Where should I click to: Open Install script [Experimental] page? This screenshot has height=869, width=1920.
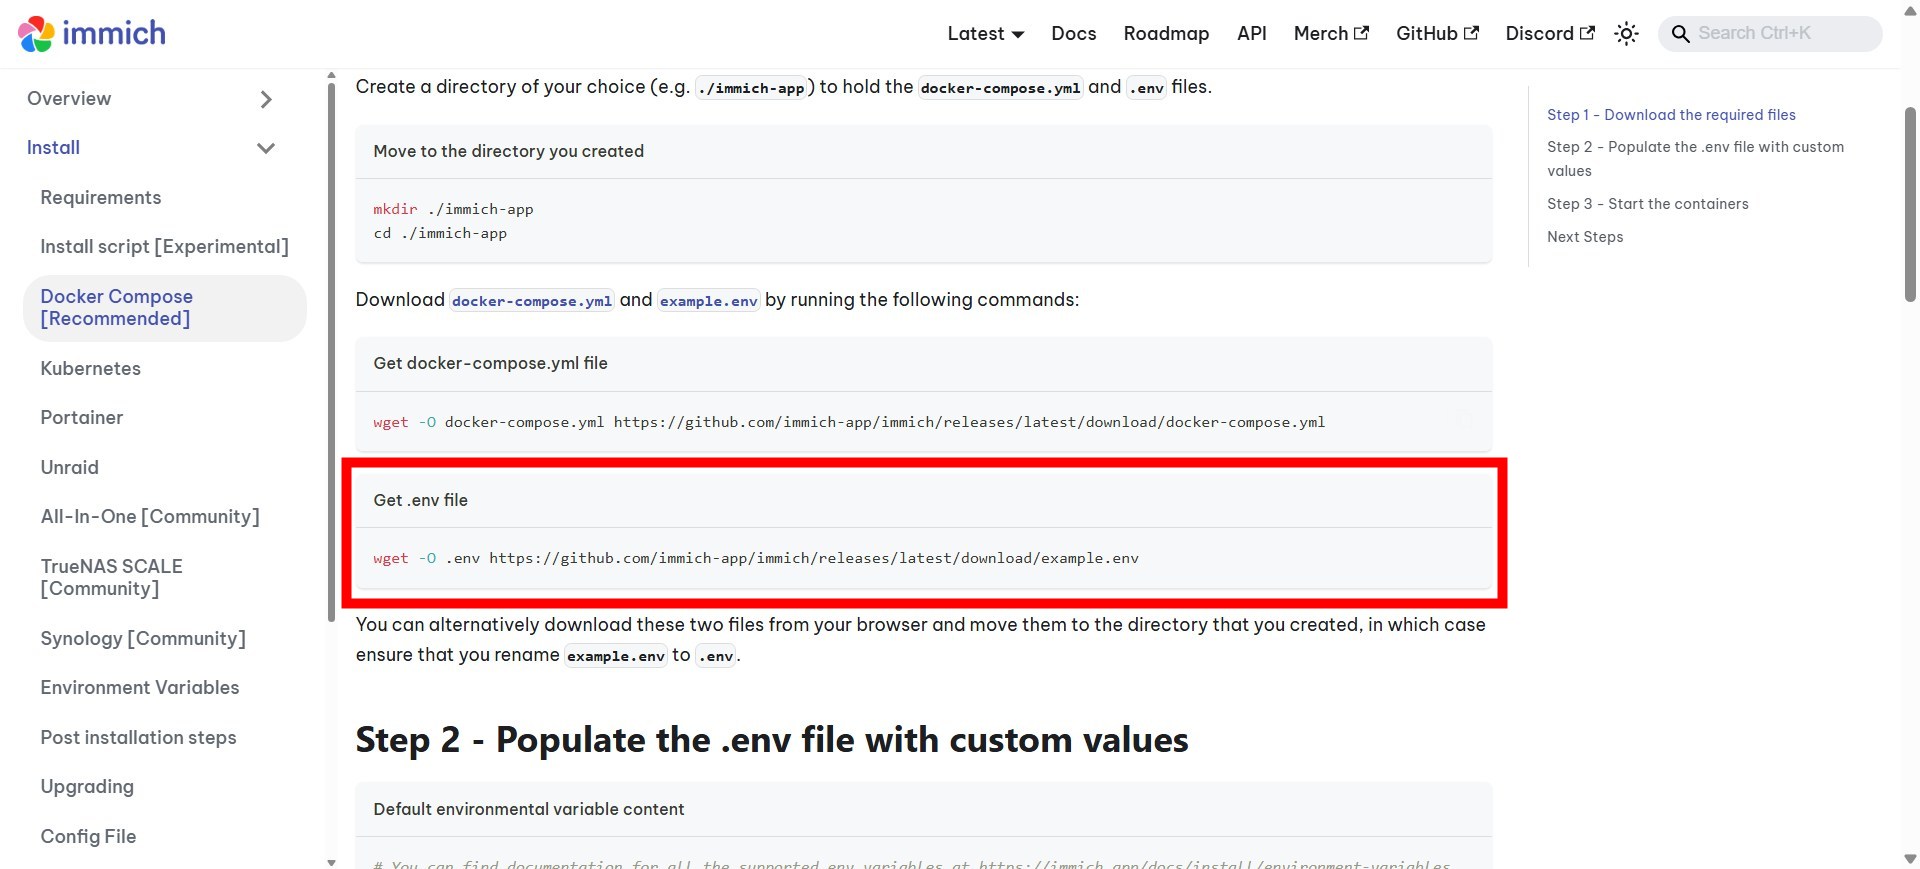[164, 247]
